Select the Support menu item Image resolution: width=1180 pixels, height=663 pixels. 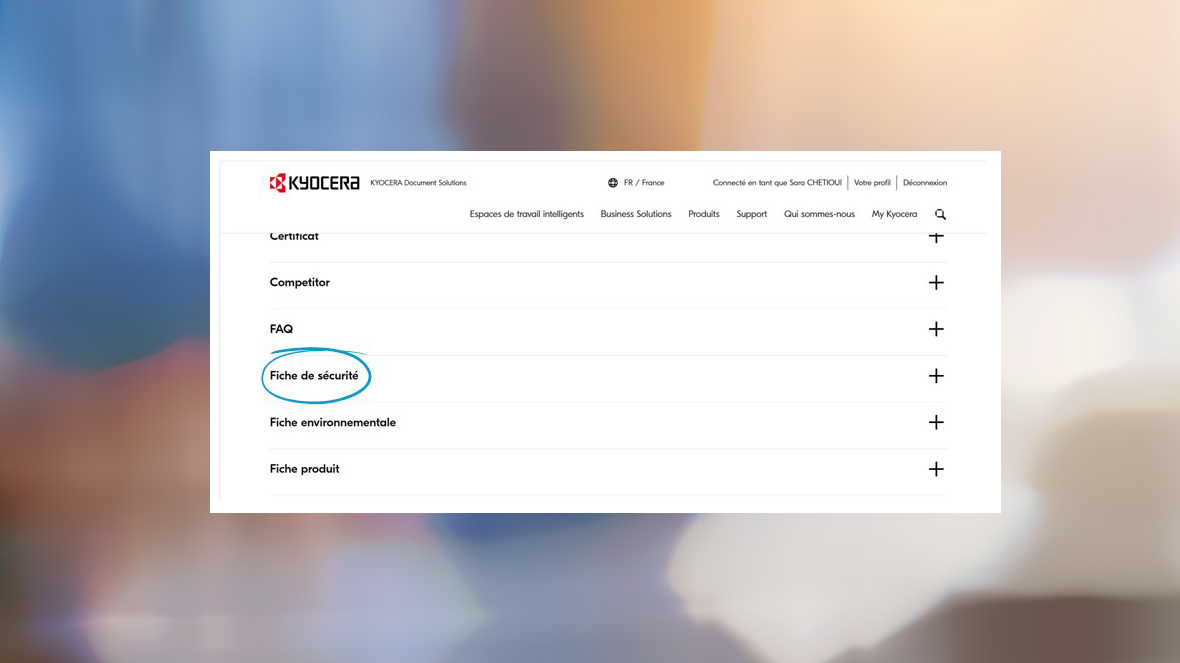coord(751,214)
